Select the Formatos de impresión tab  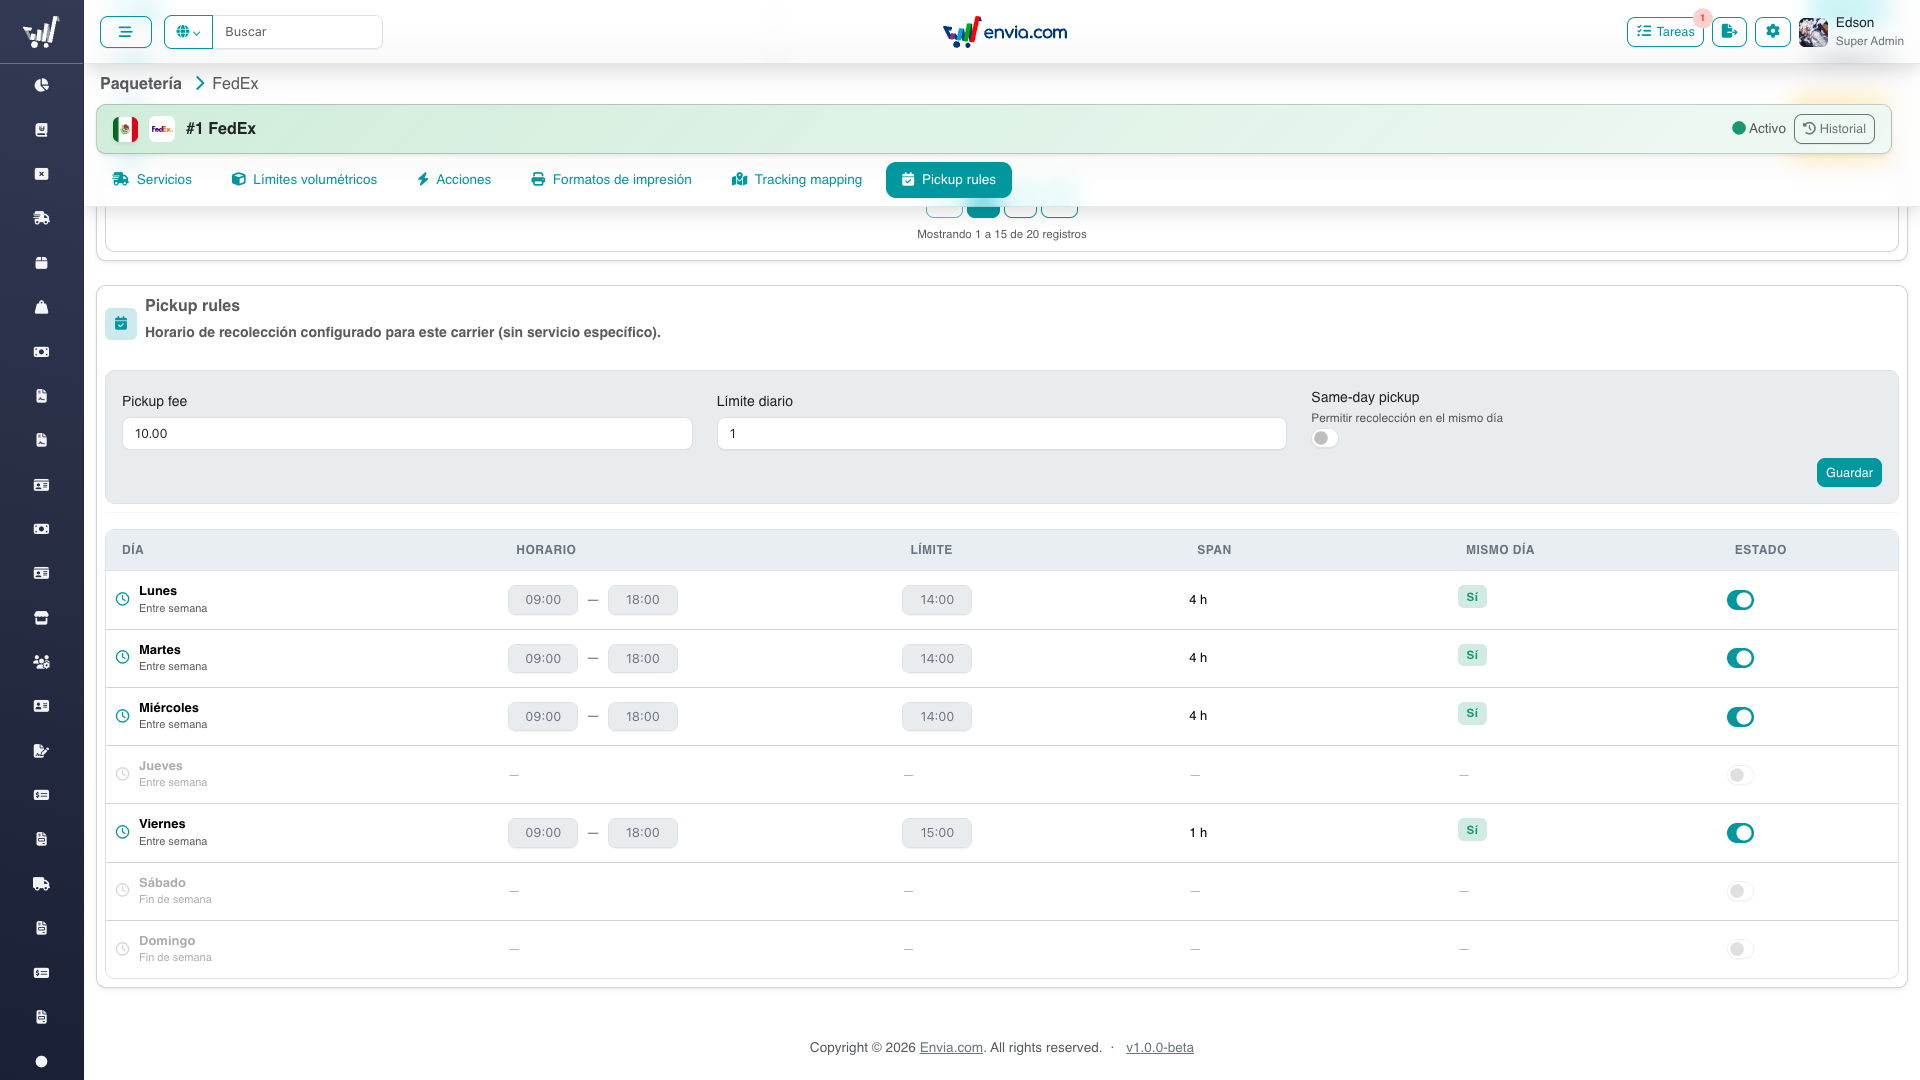[x=611, y=180]
